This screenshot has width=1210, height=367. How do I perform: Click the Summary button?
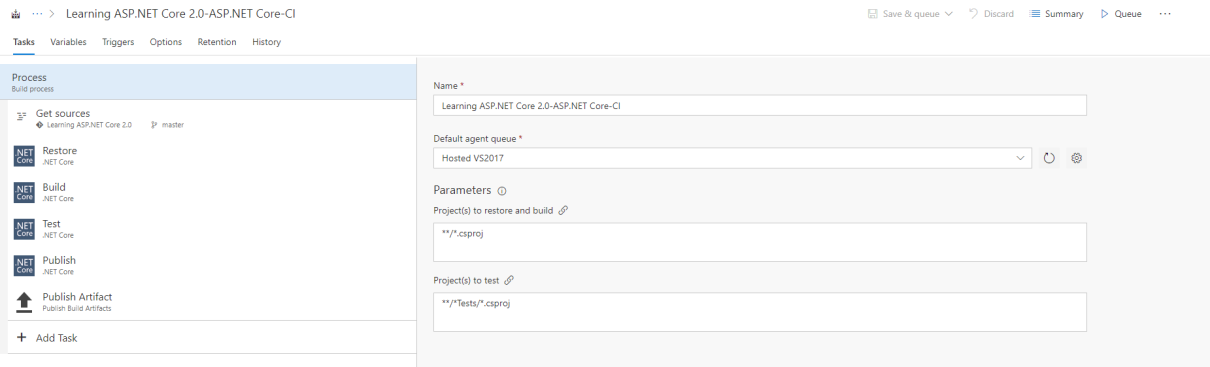[x=1058, y=14]
